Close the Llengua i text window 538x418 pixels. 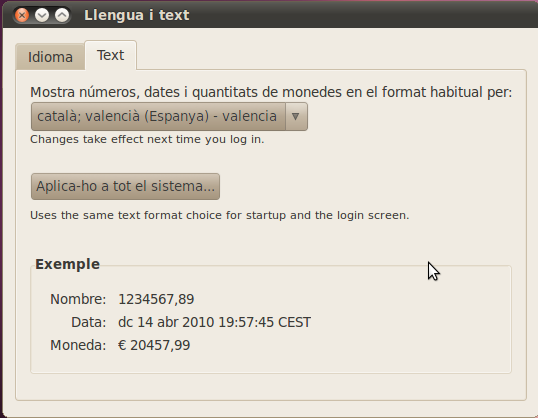[22, 15]
